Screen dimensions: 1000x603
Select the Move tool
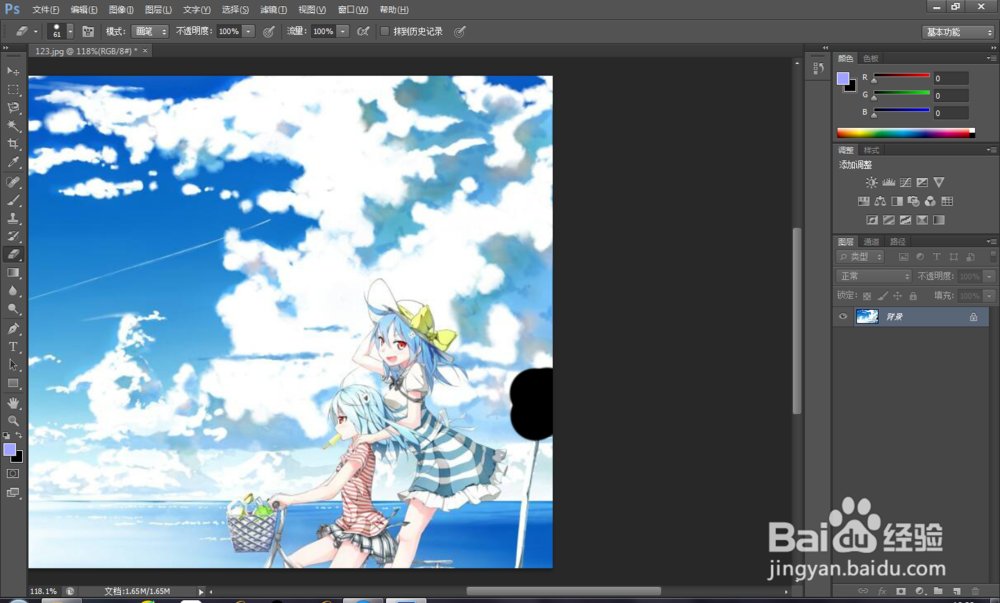13,71
